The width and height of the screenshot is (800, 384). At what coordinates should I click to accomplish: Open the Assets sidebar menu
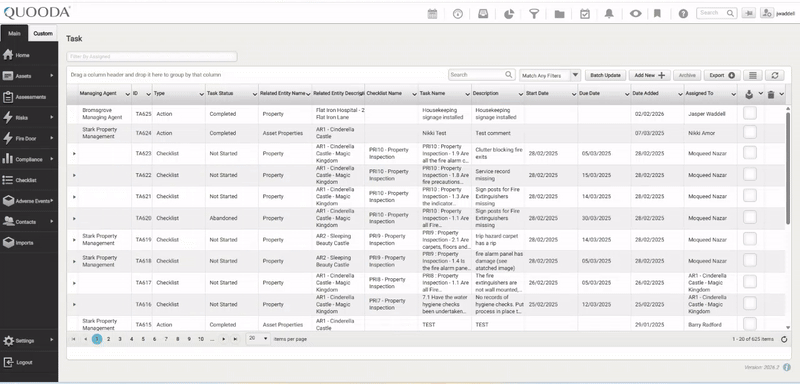[29, 76]
